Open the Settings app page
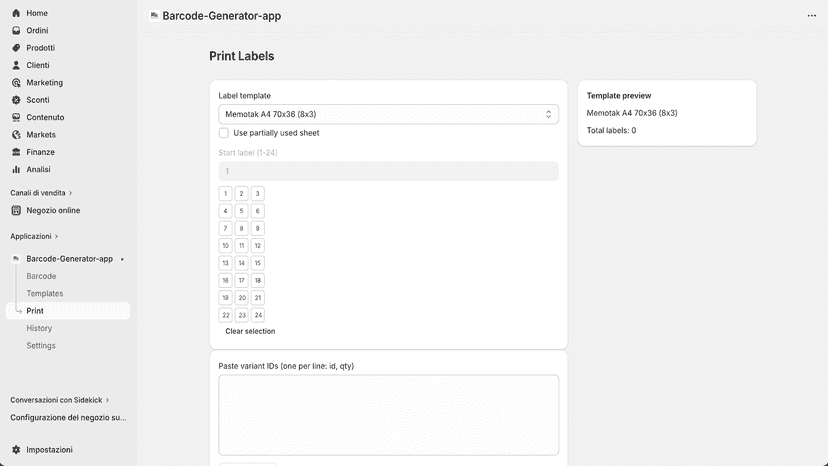828x466 pixels. pos(41,346)
